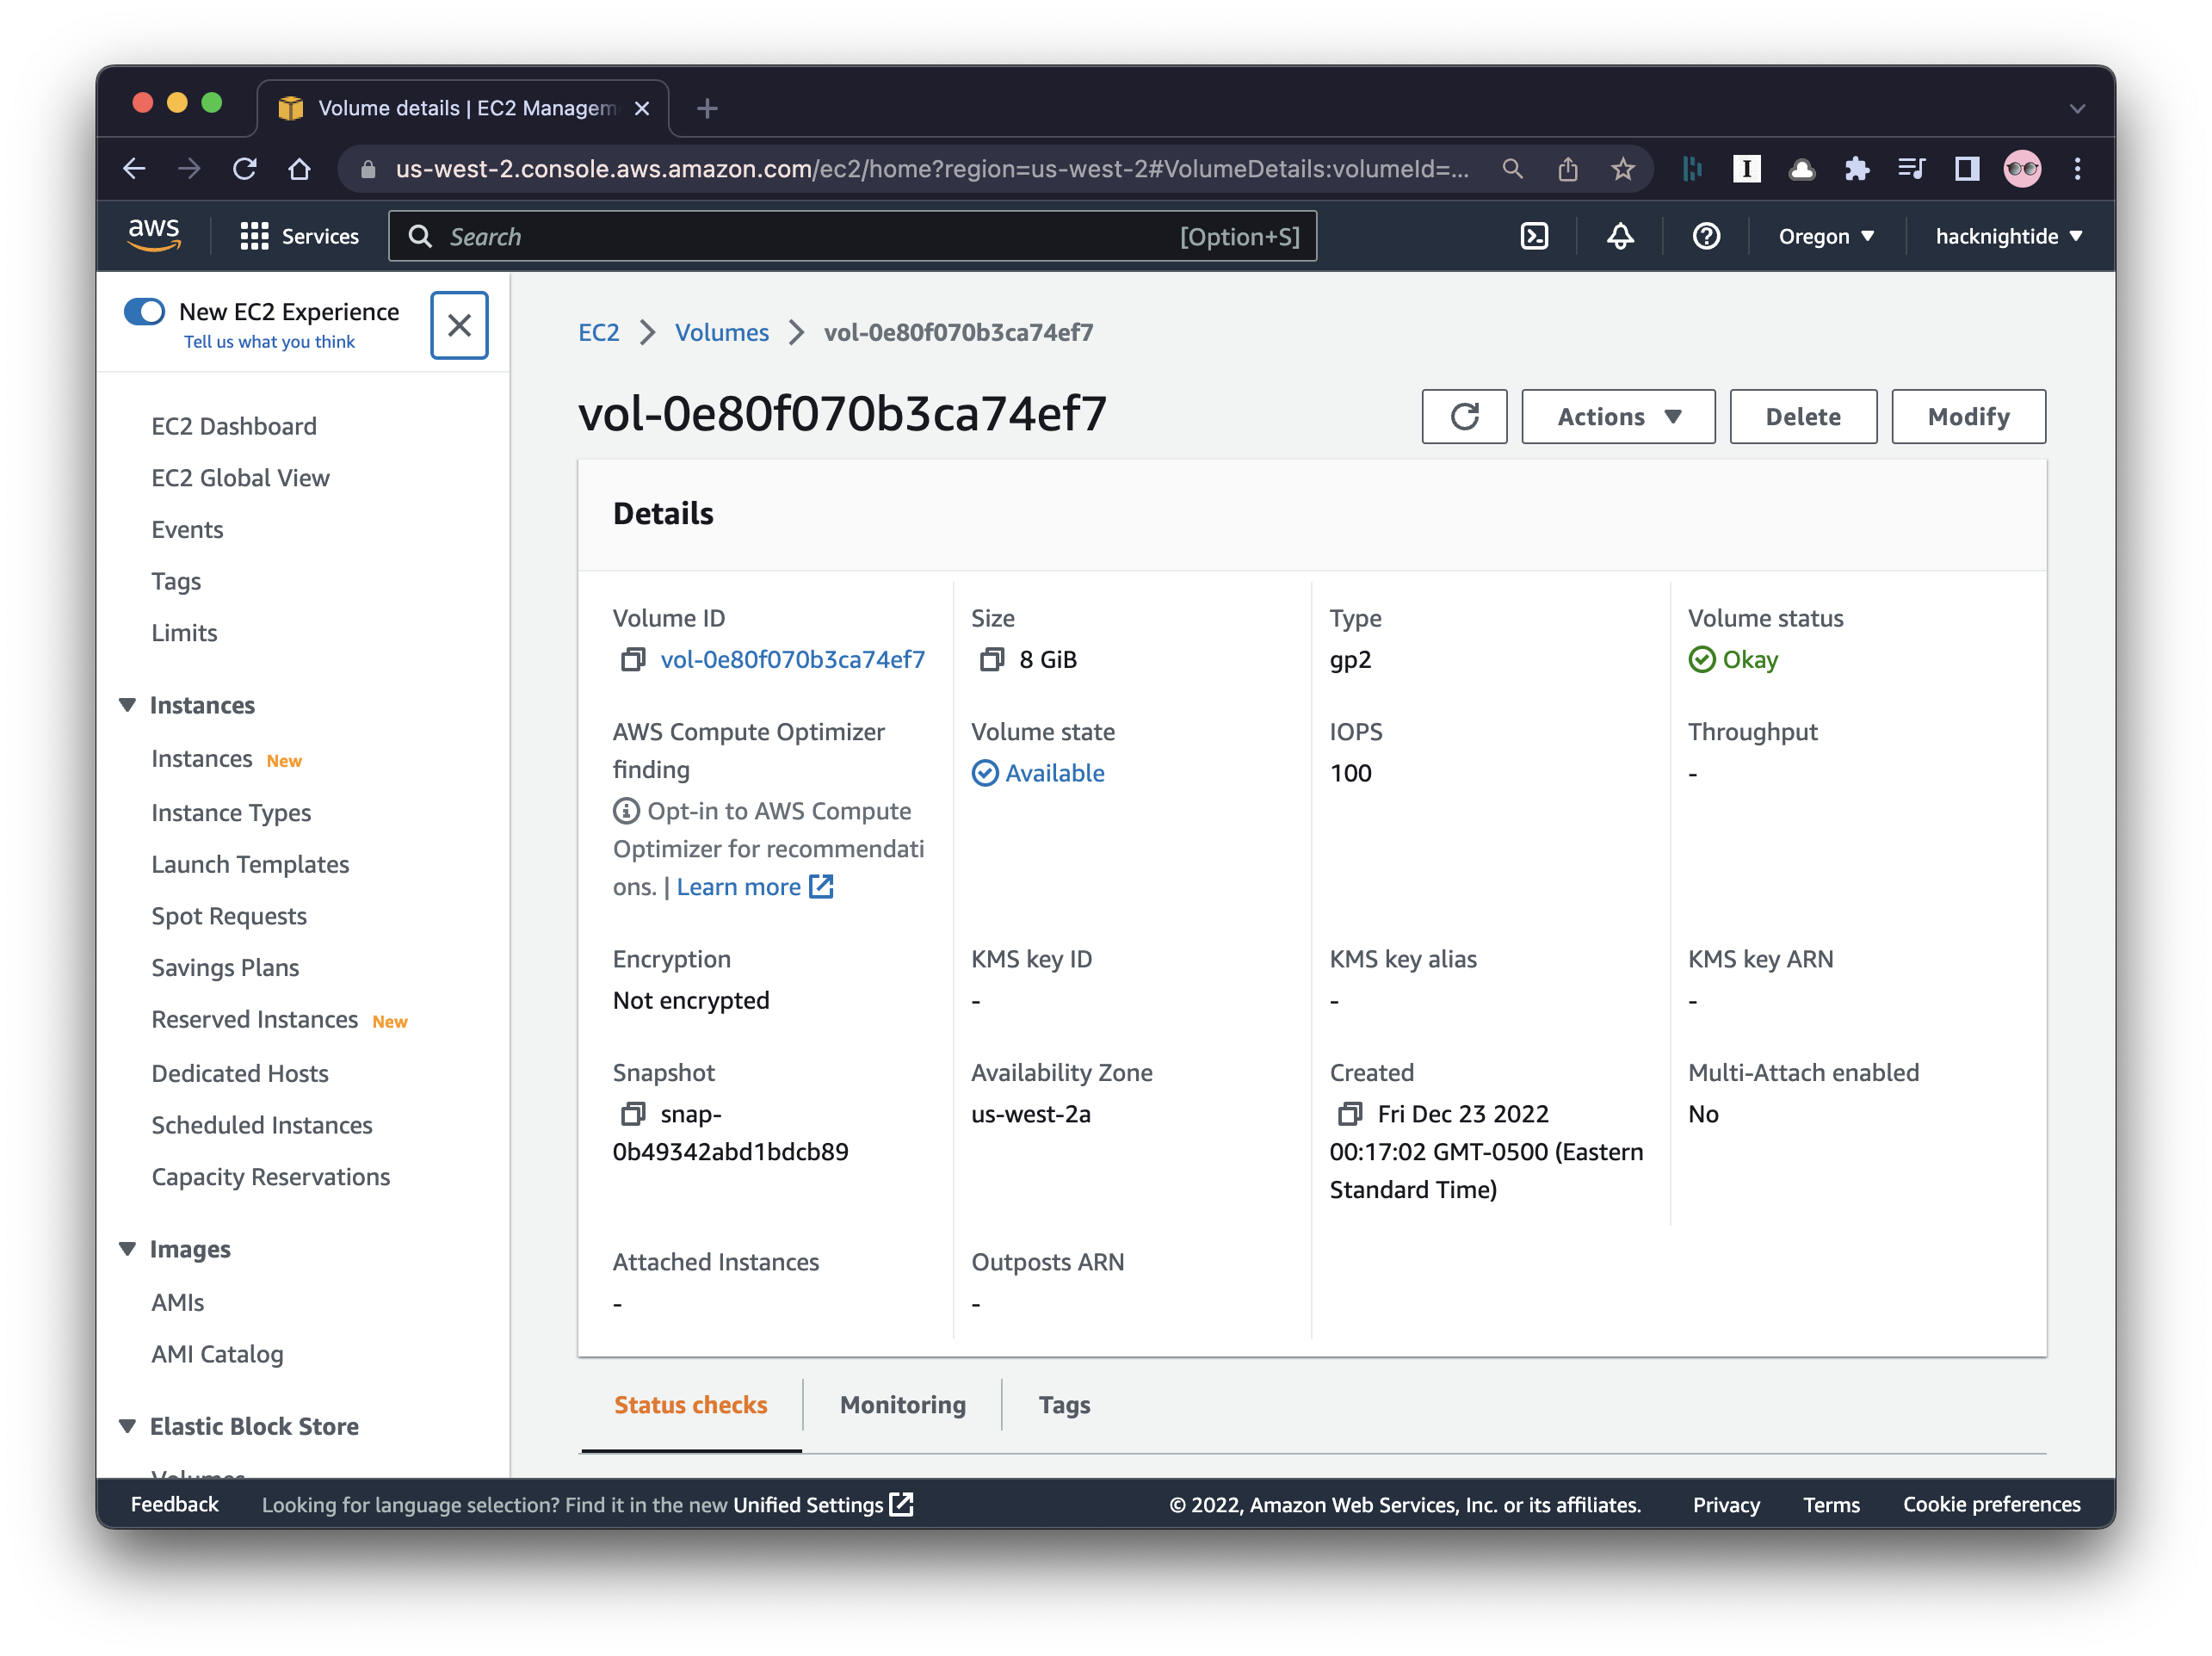Click the notifications bell icon
Viewport: 2212px width, 1656px height.
click(x=1620, y=236)
